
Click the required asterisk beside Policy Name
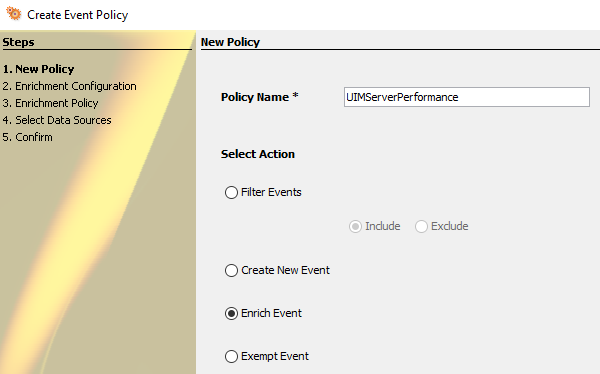295,95
